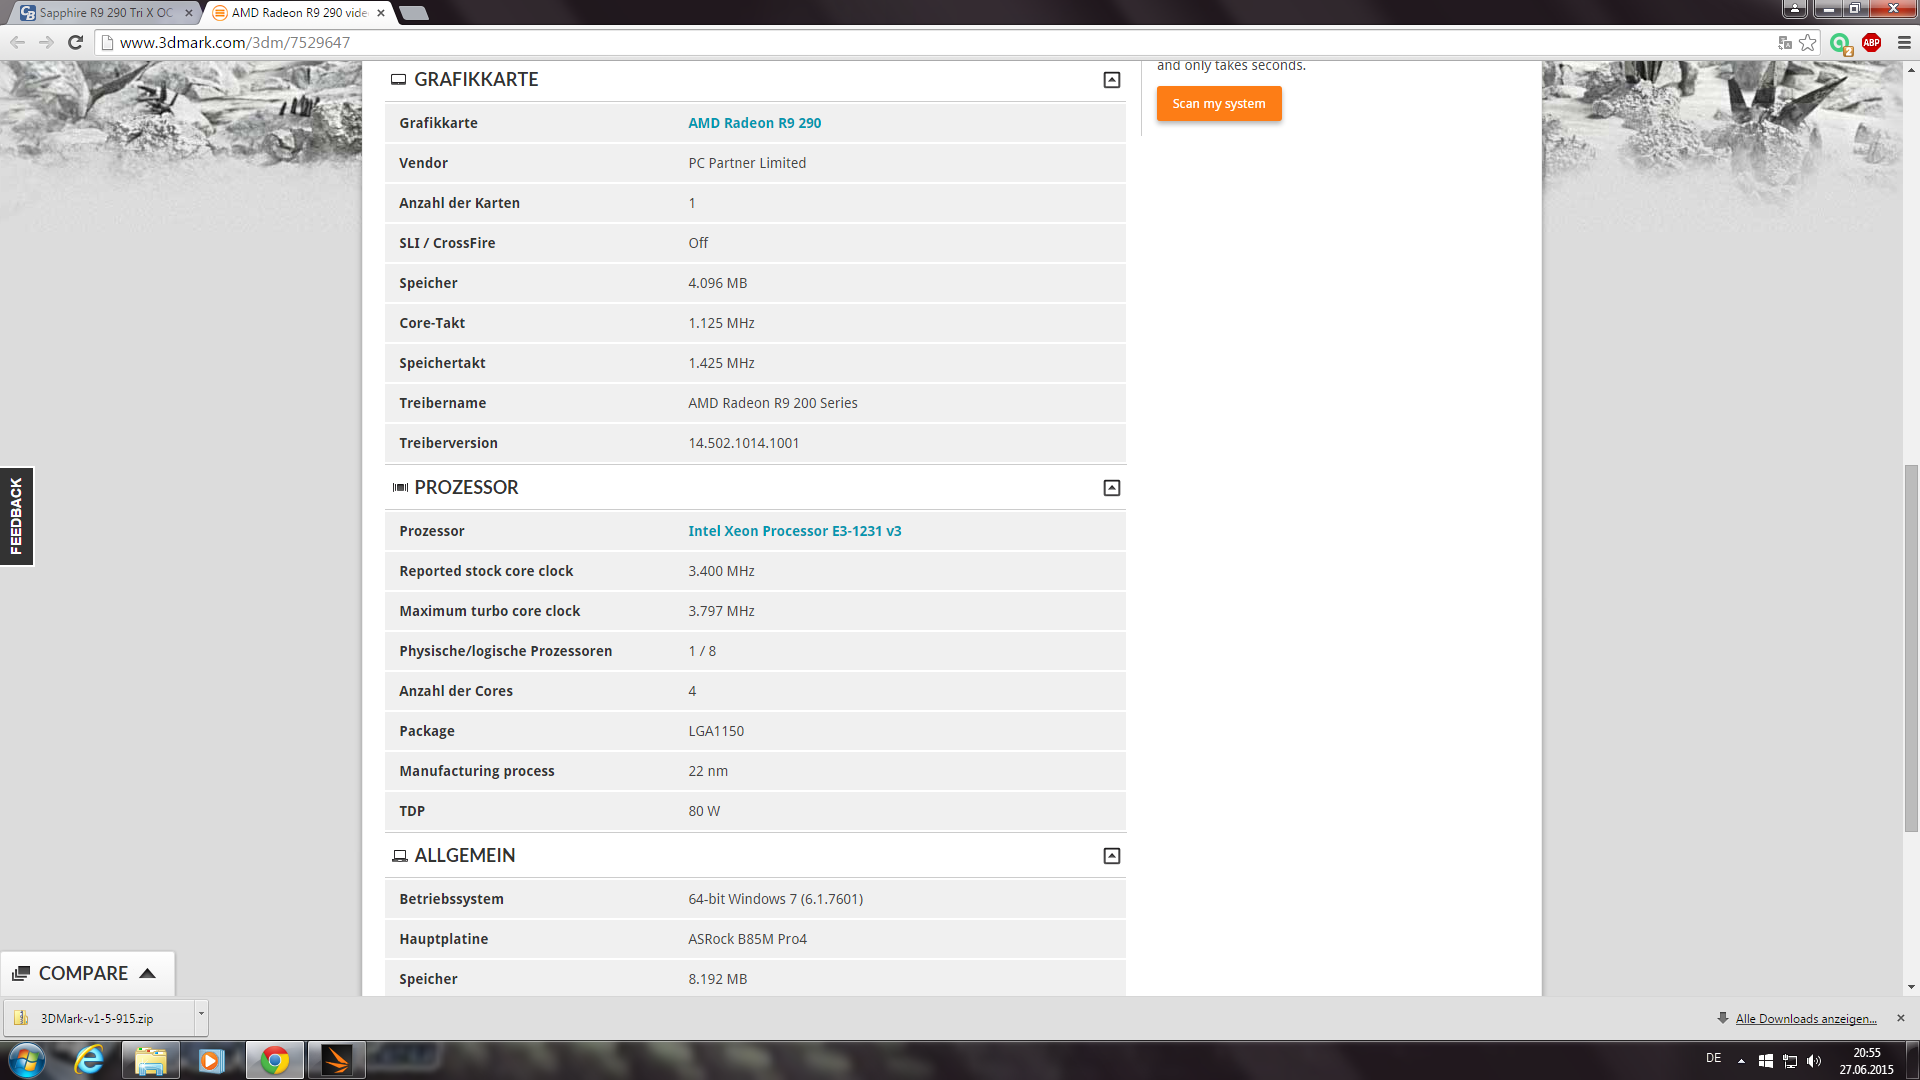The height and width of the screenshot is (1080, 1920).
Task: Open the Chrome hamburger menu
Action: coord(1904,42)
